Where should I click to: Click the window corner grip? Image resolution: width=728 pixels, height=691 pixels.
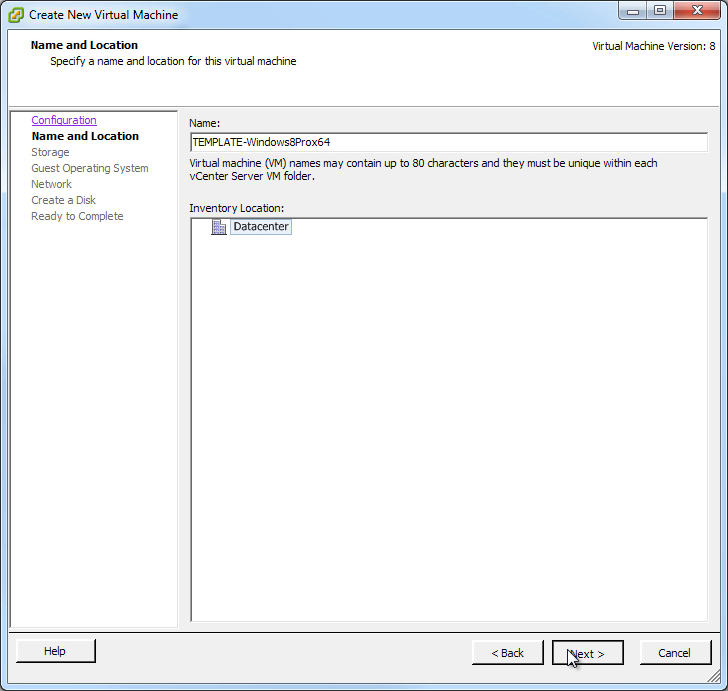pos(714,677)
